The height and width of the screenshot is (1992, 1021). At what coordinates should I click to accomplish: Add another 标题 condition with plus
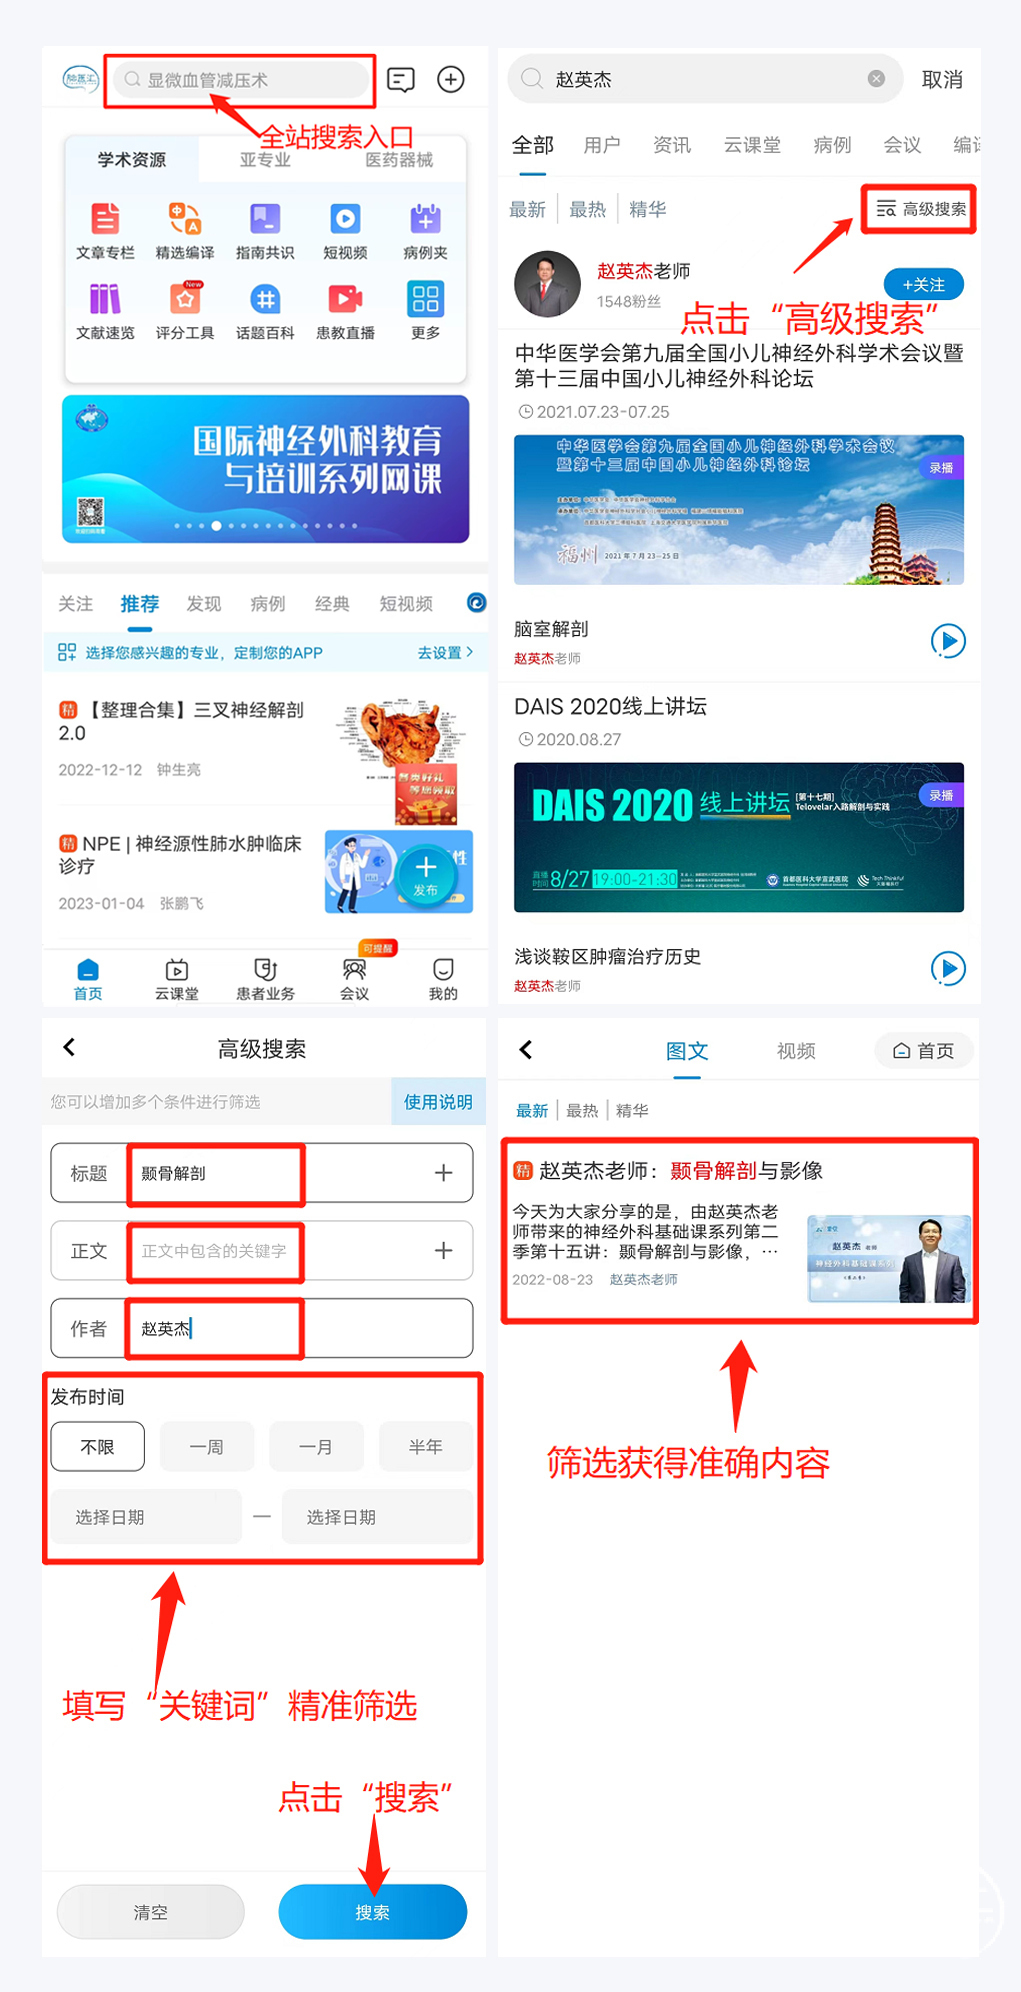pos(443,1173)
